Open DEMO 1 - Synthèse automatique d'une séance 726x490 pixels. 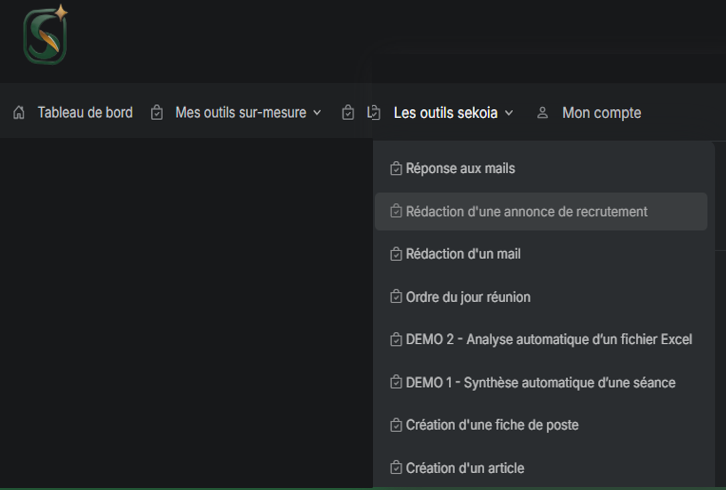540,383
